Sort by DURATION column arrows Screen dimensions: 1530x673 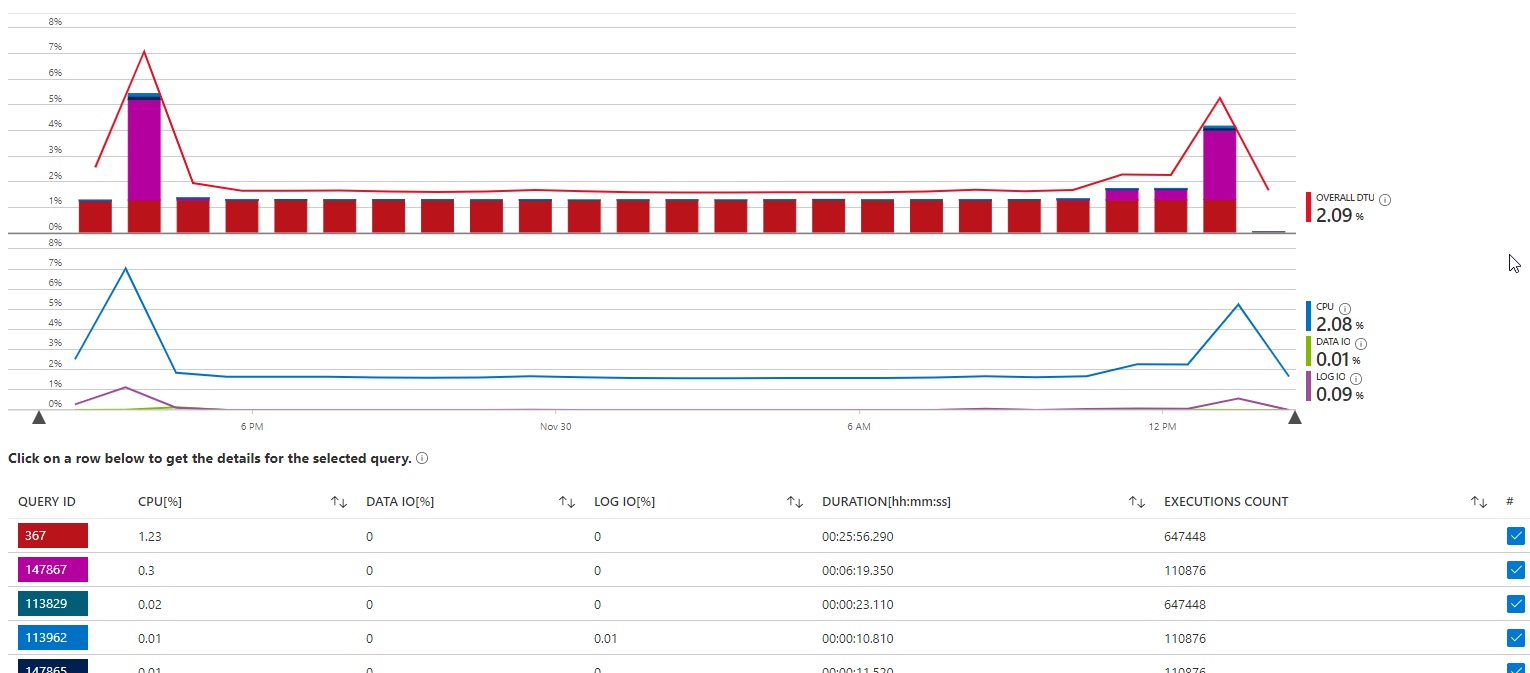tap(1137, 502)
